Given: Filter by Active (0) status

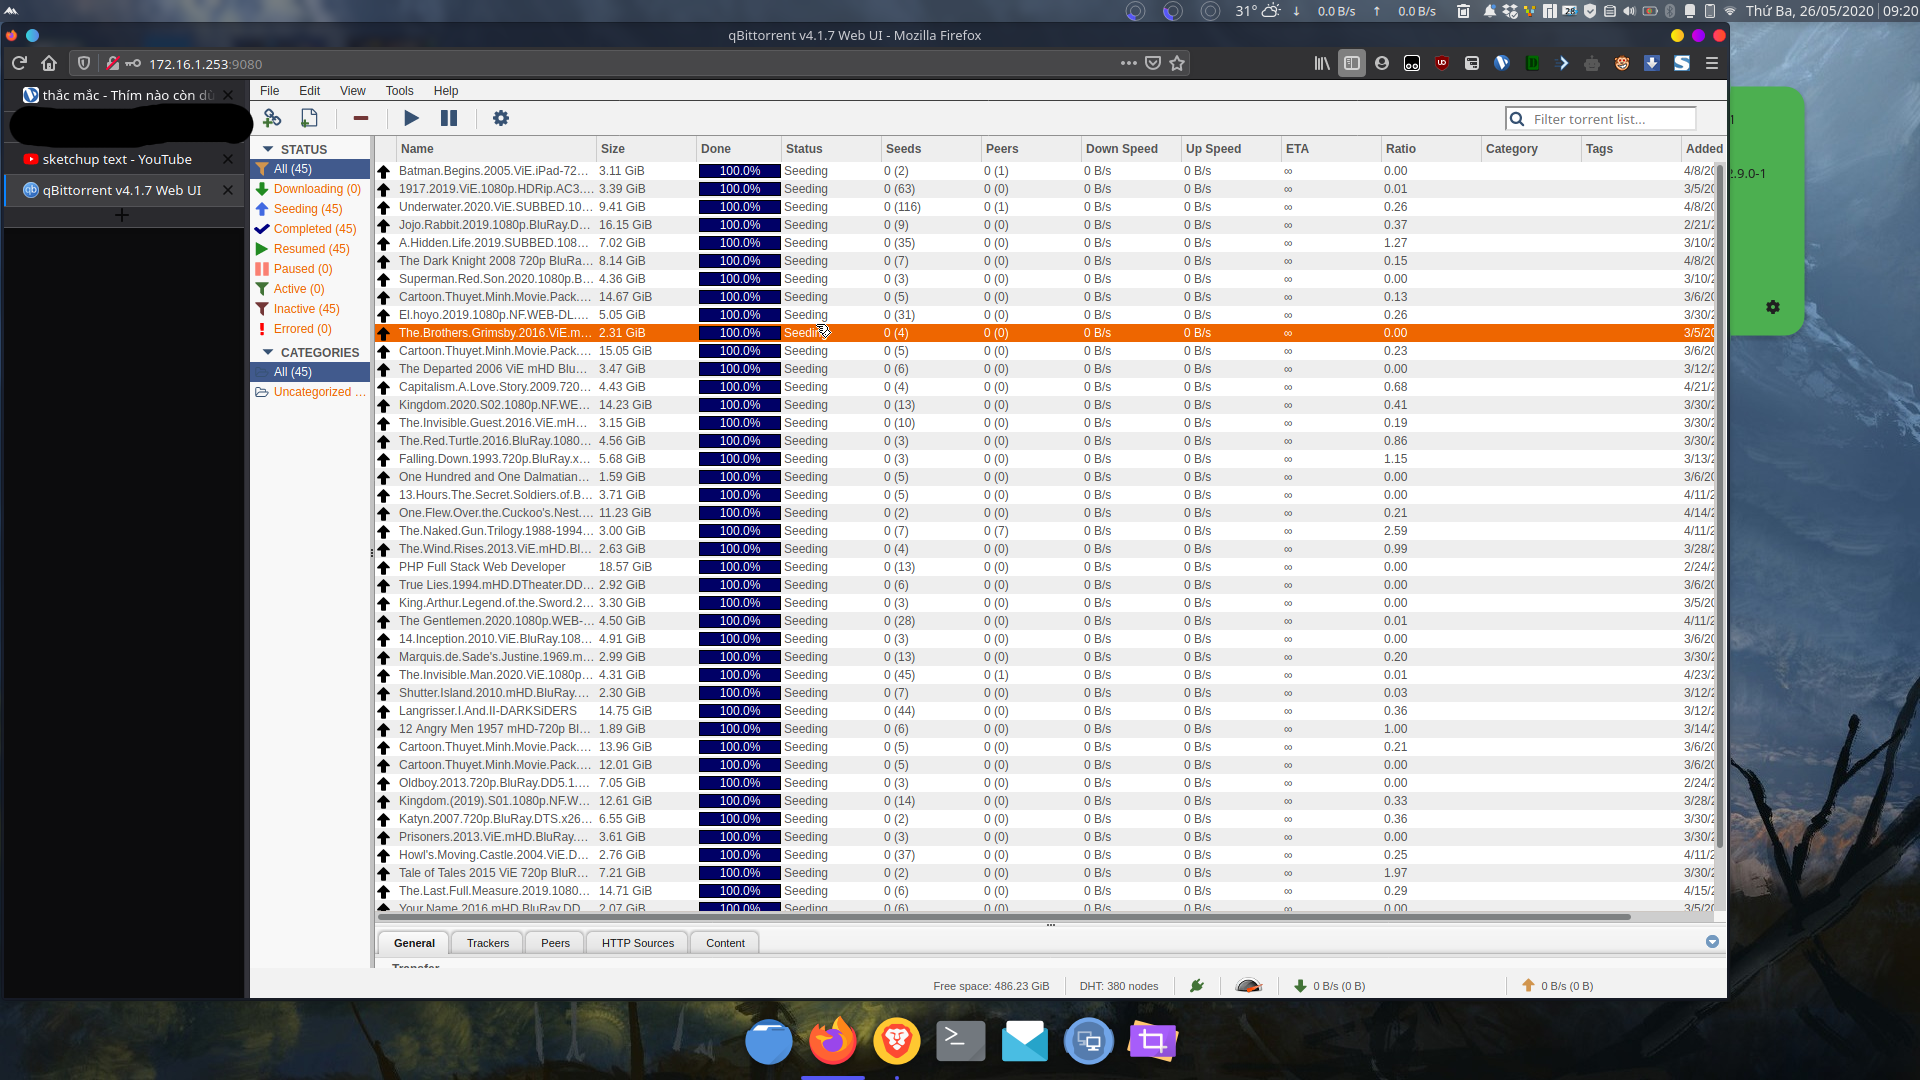Looking at the screenshot, I should tap(309, 289).
